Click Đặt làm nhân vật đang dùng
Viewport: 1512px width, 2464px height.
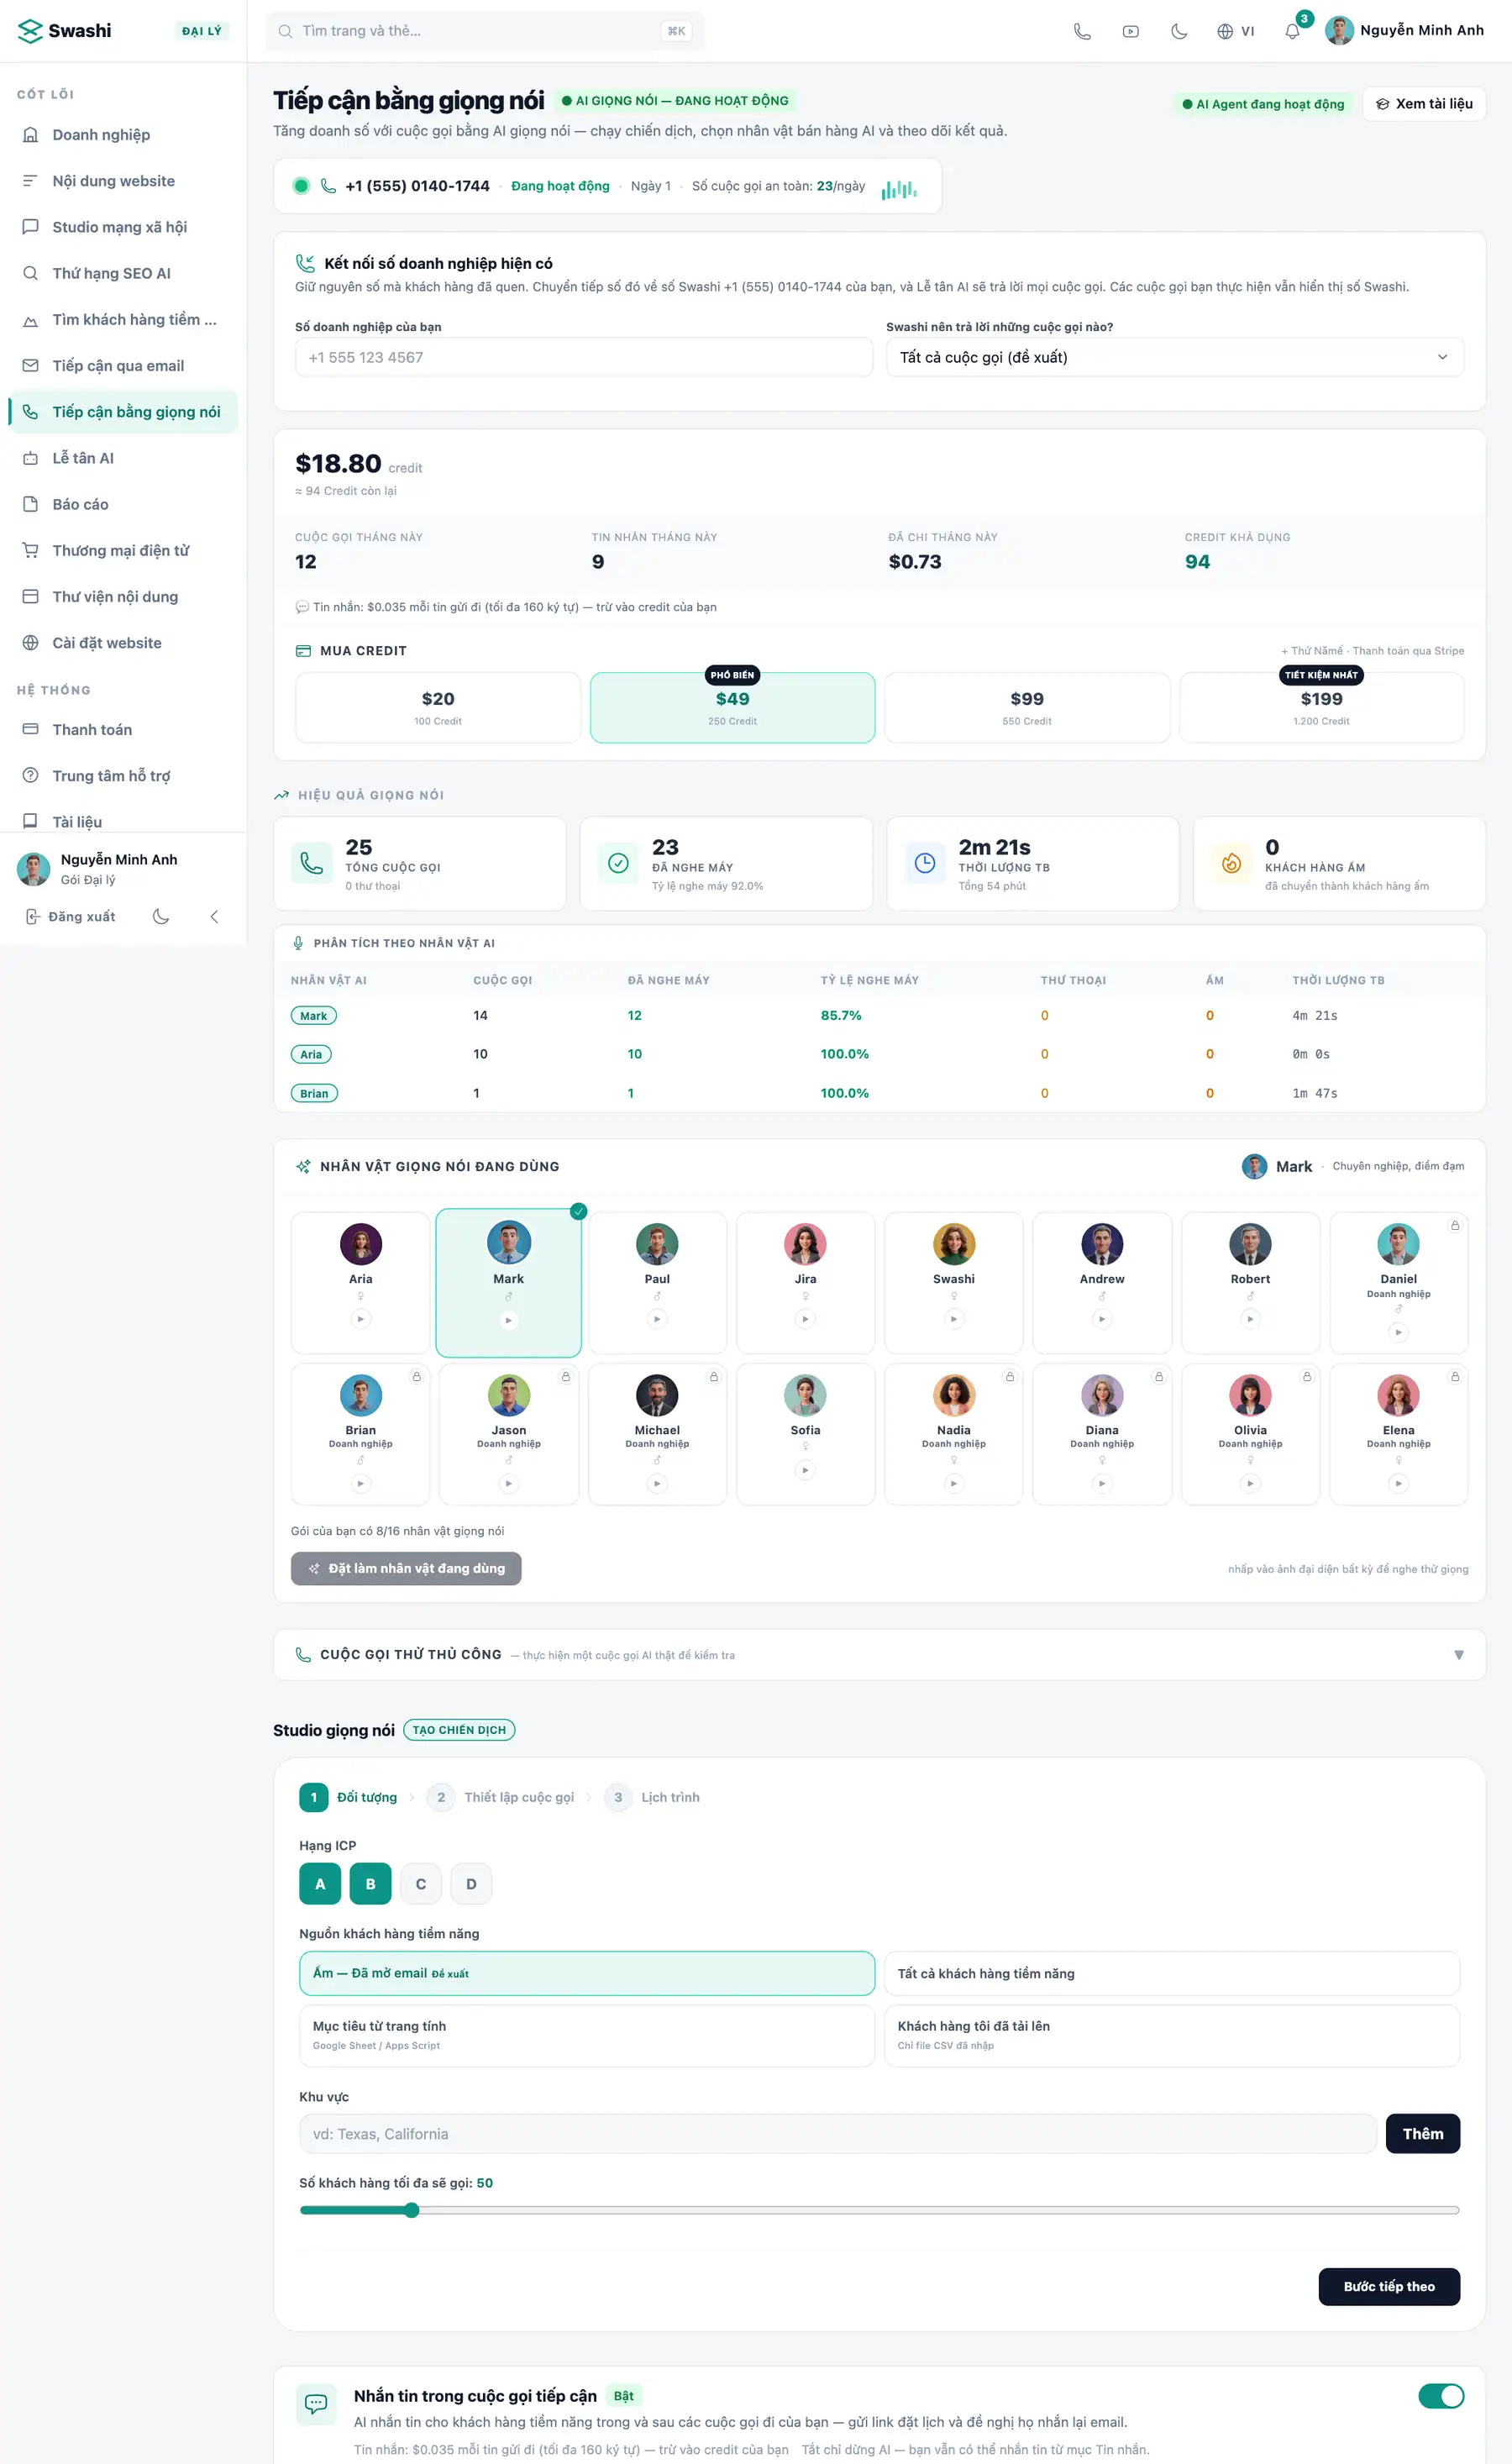click(406, 1568)
